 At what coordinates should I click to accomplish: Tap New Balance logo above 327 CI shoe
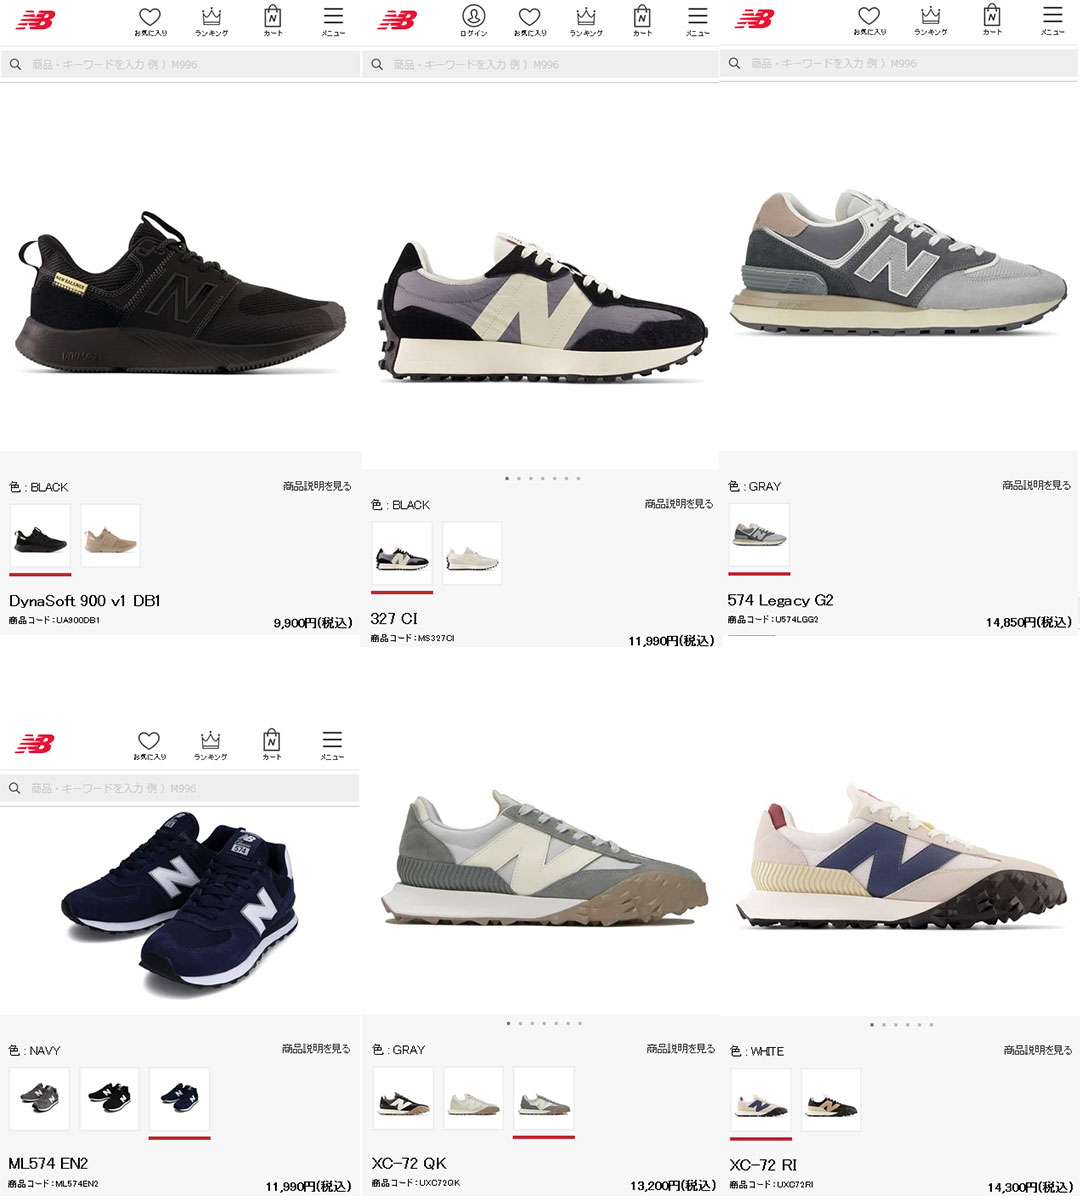point(397,19)
